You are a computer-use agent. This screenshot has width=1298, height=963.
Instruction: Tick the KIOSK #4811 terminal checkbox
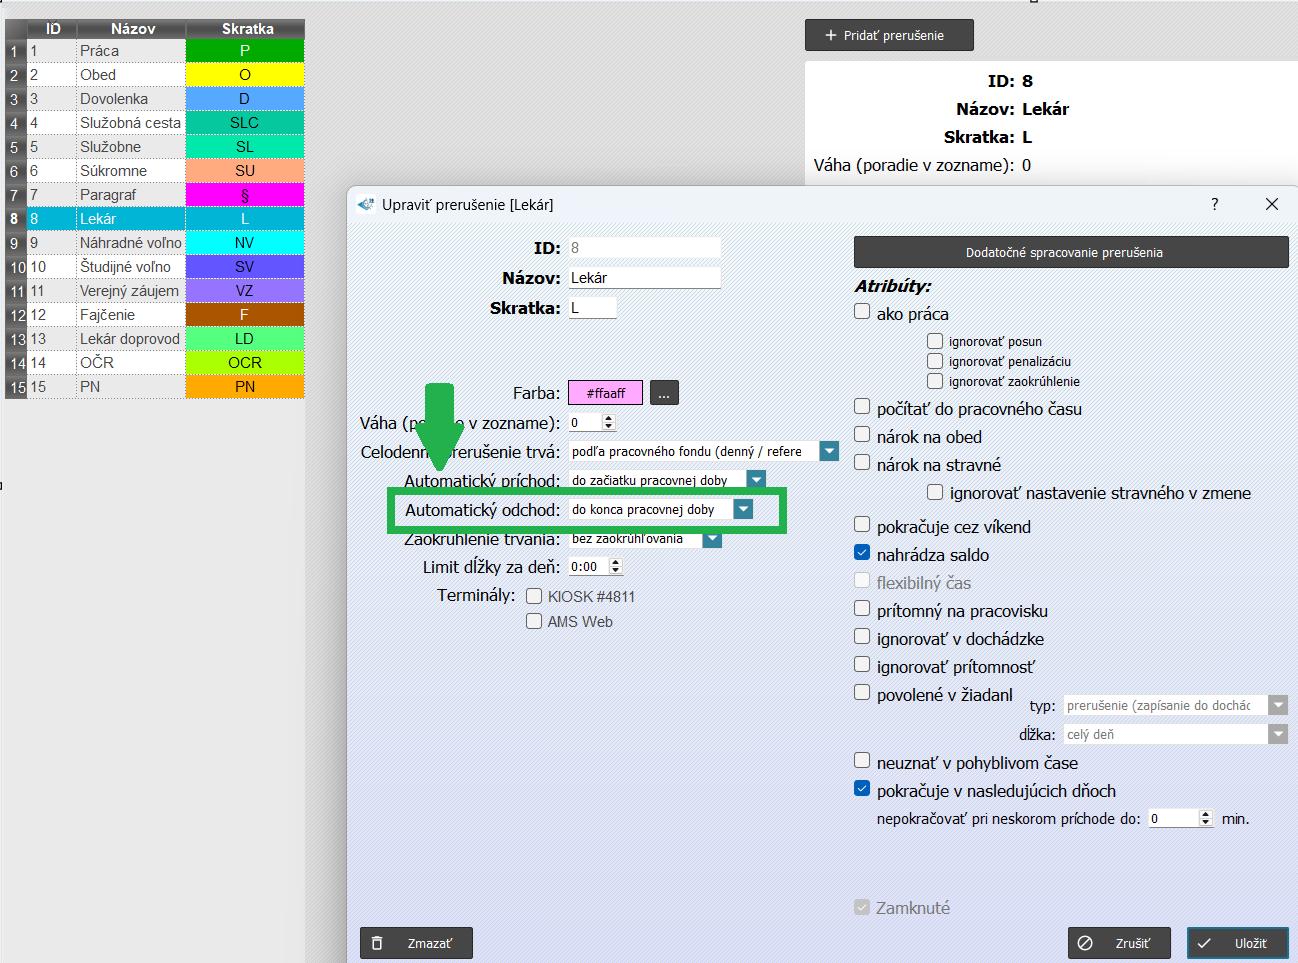[x=534, y=596]
